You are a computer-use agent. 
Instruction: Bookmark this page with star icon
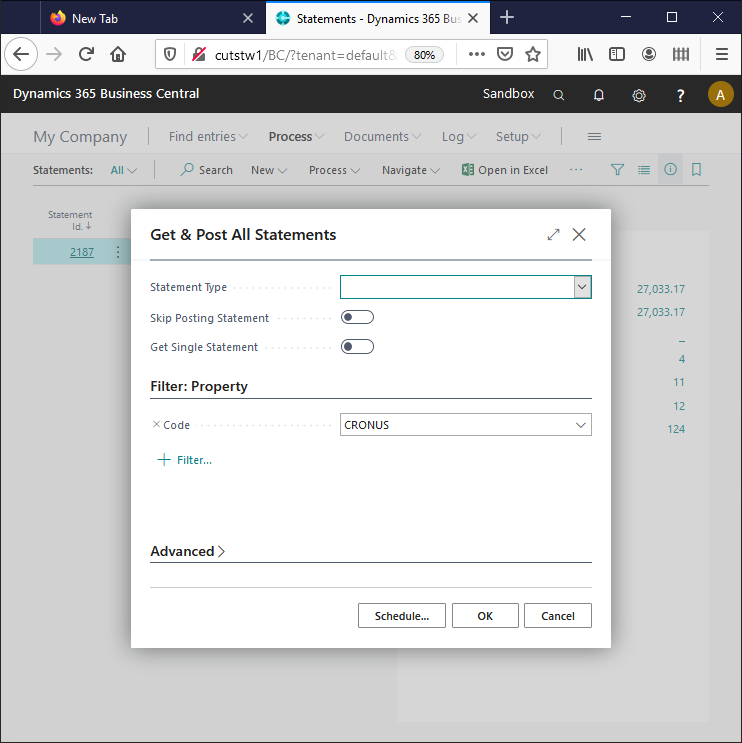pyautogui.click(x=533, y=54)
